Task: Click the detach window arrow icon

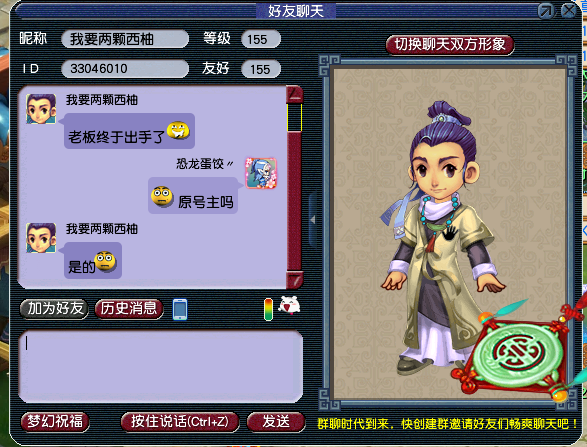Action: (x=546, y=11)
